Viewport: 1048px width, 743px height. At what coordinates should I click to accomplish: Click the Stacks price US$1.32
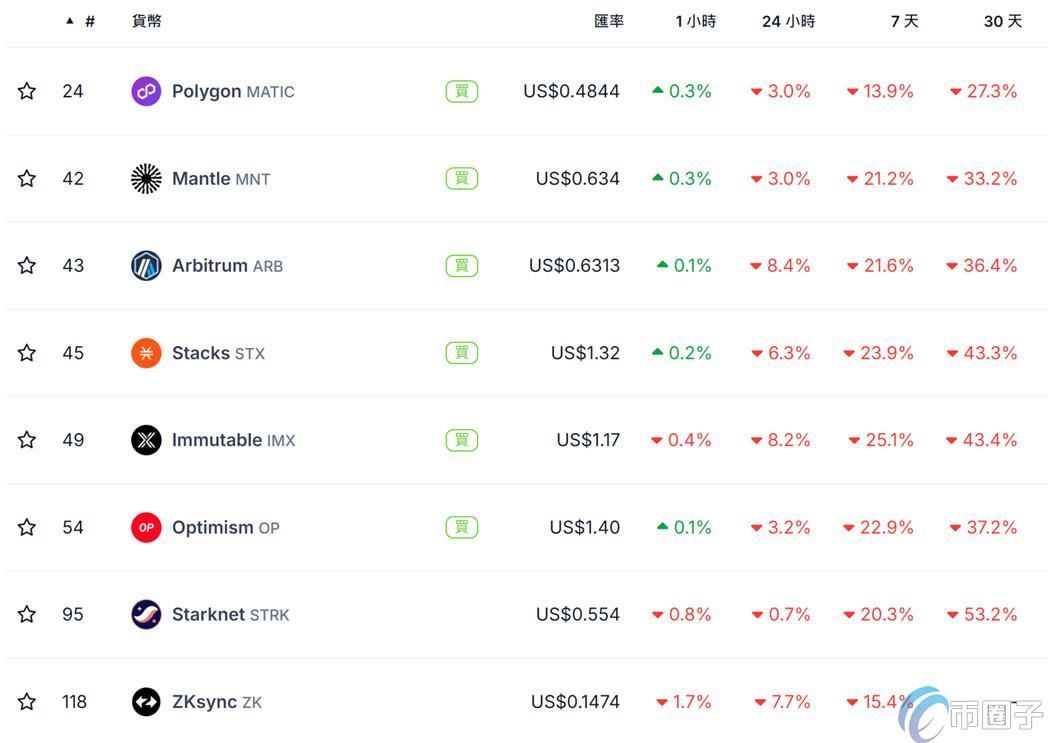pos(585,353)
